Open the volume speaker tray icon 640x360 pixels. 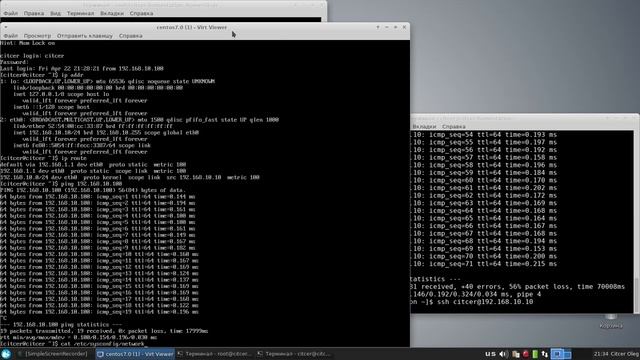point(504,354)
